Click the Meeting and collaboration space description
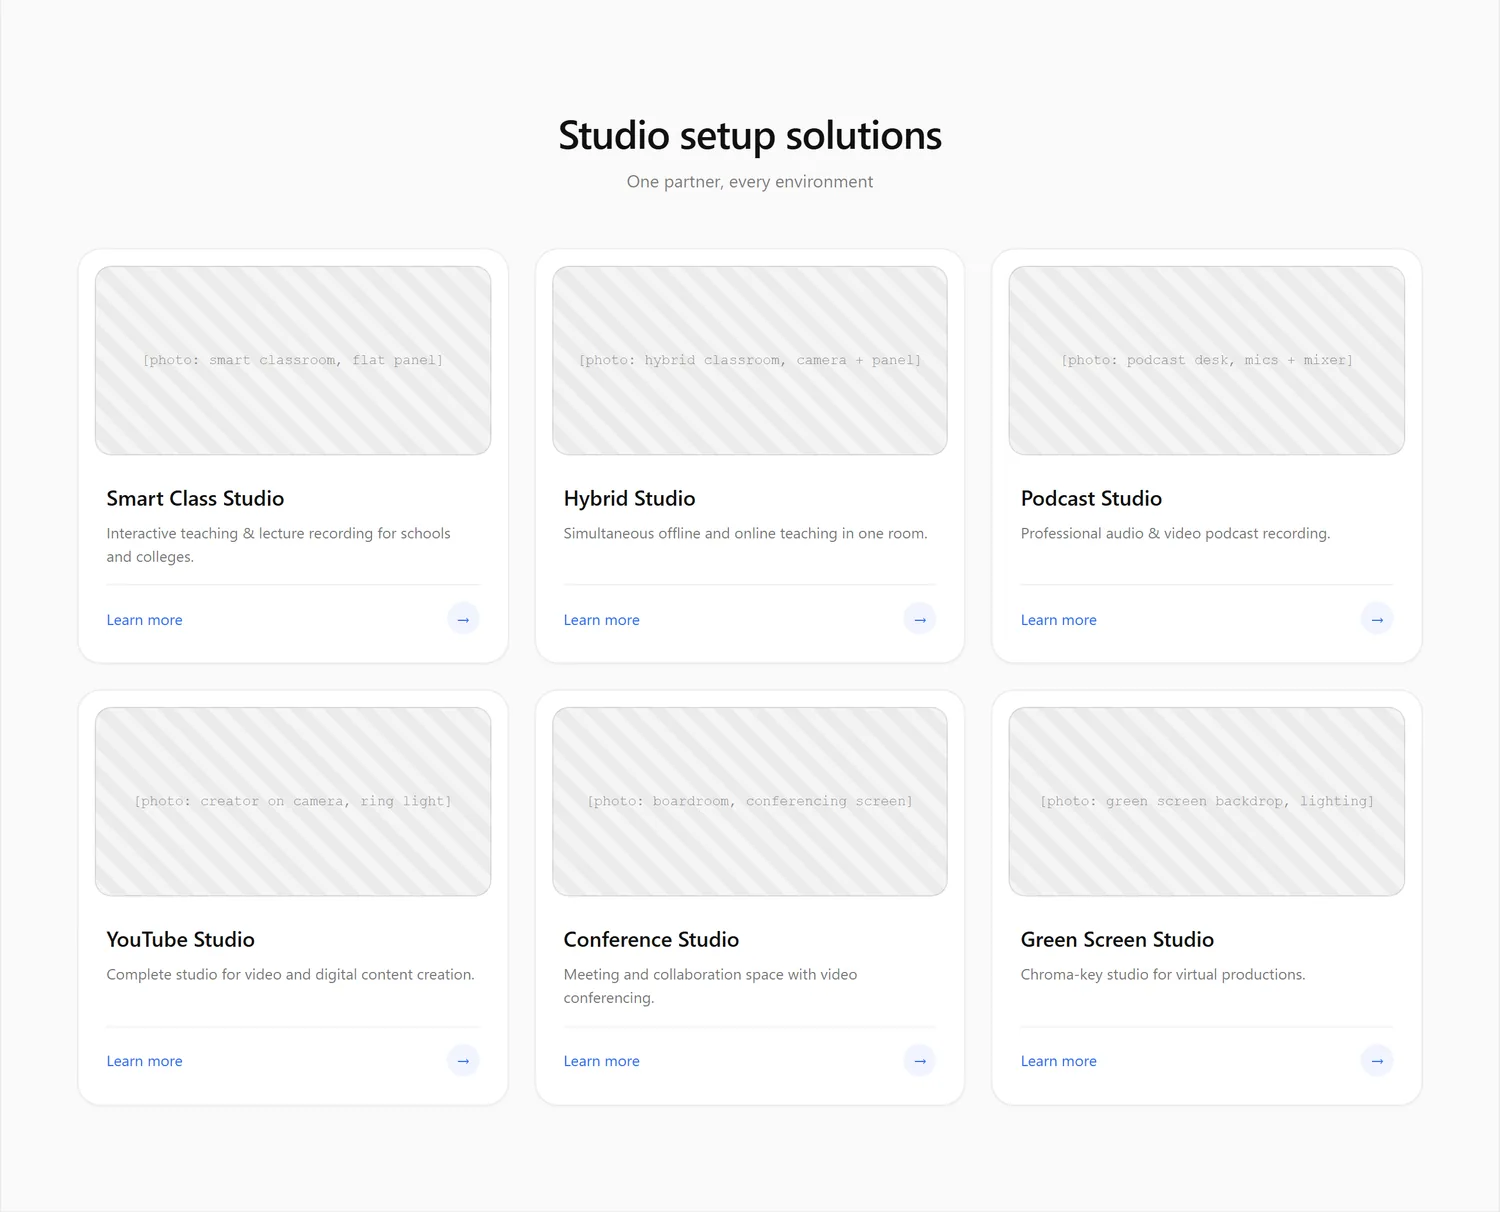The height and width of the screenshot is (1212, 1500). tap(711, 986)
